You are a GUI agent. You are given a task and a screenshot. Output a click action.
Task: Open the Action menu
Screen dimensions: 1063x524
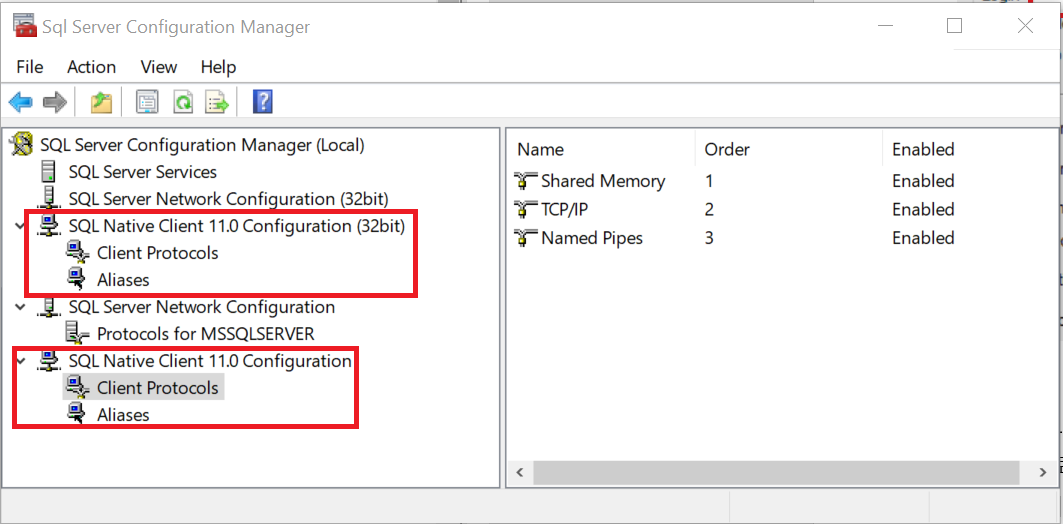tap(92, 67)
